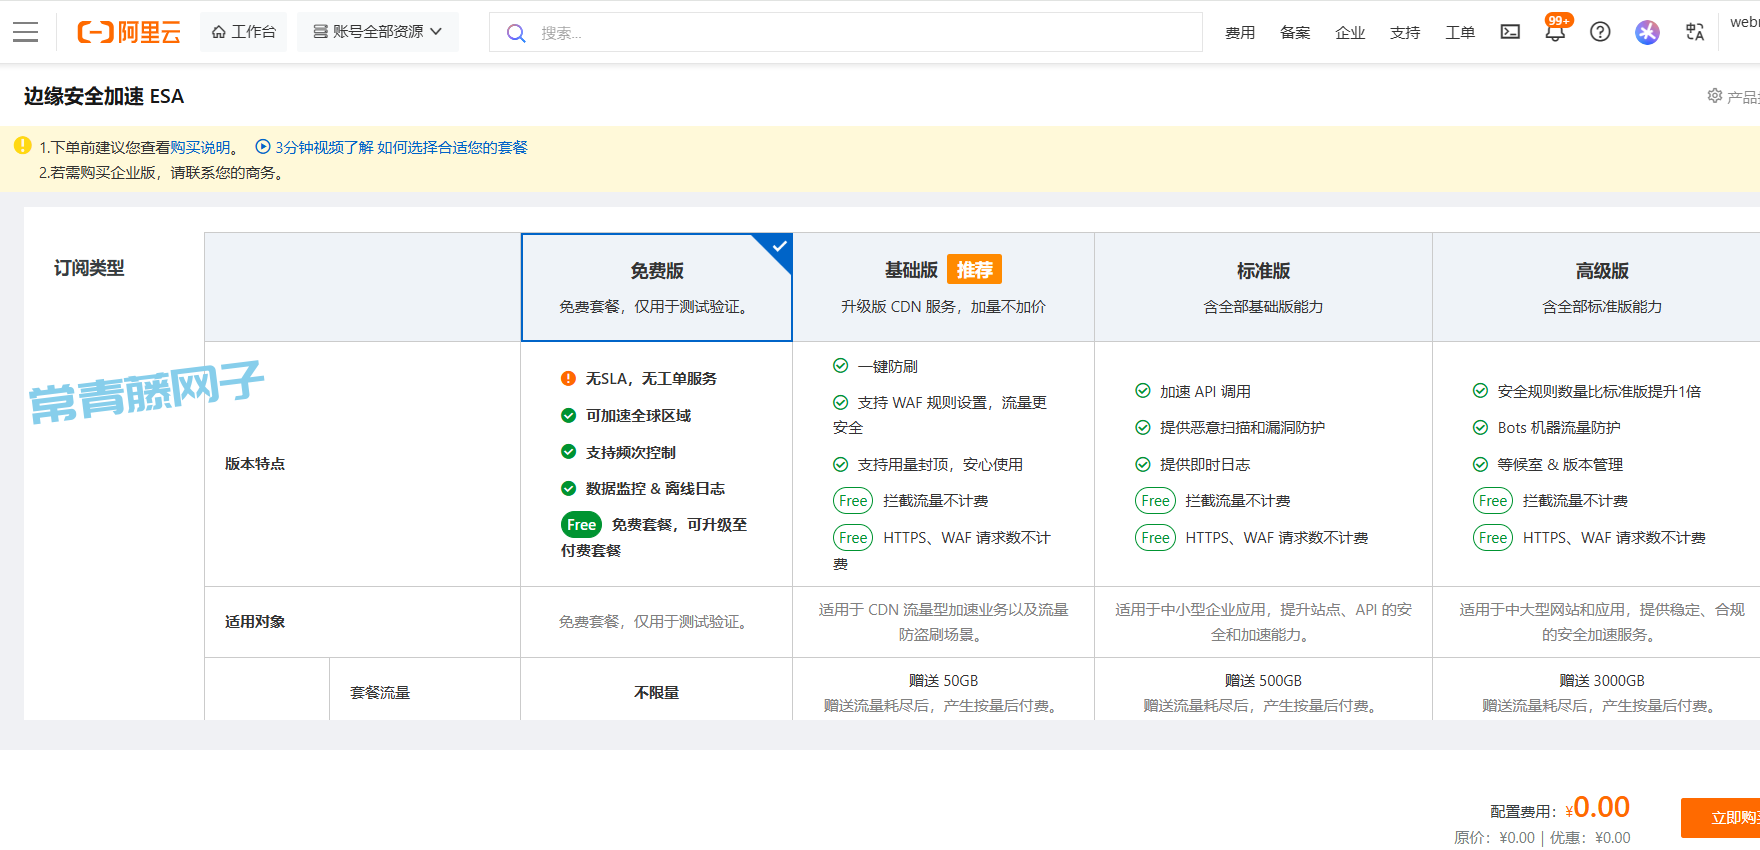Click the checkmark beside 一键防刷
The image size is (1760, 850).
click(x=841, y=366)
